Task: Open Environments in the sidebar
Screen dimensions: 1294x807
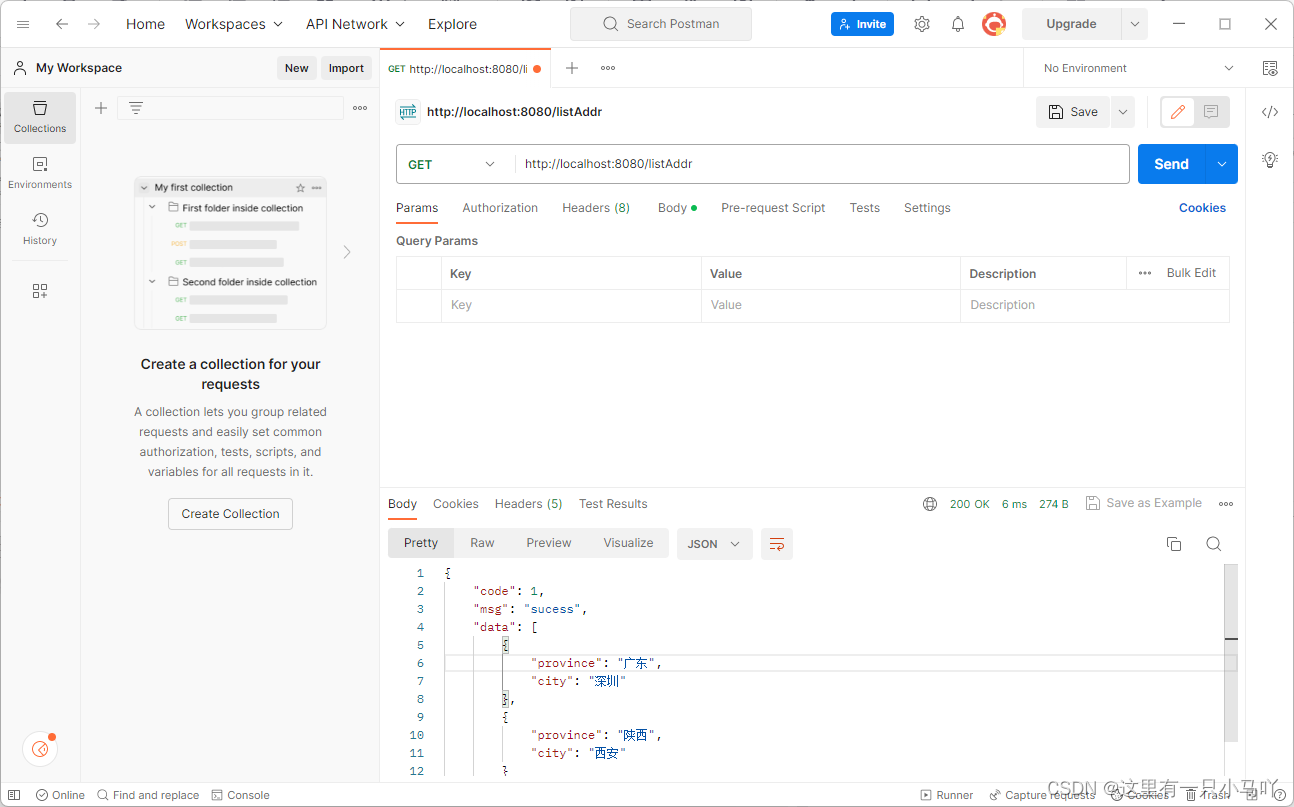Action: [40, 173]
